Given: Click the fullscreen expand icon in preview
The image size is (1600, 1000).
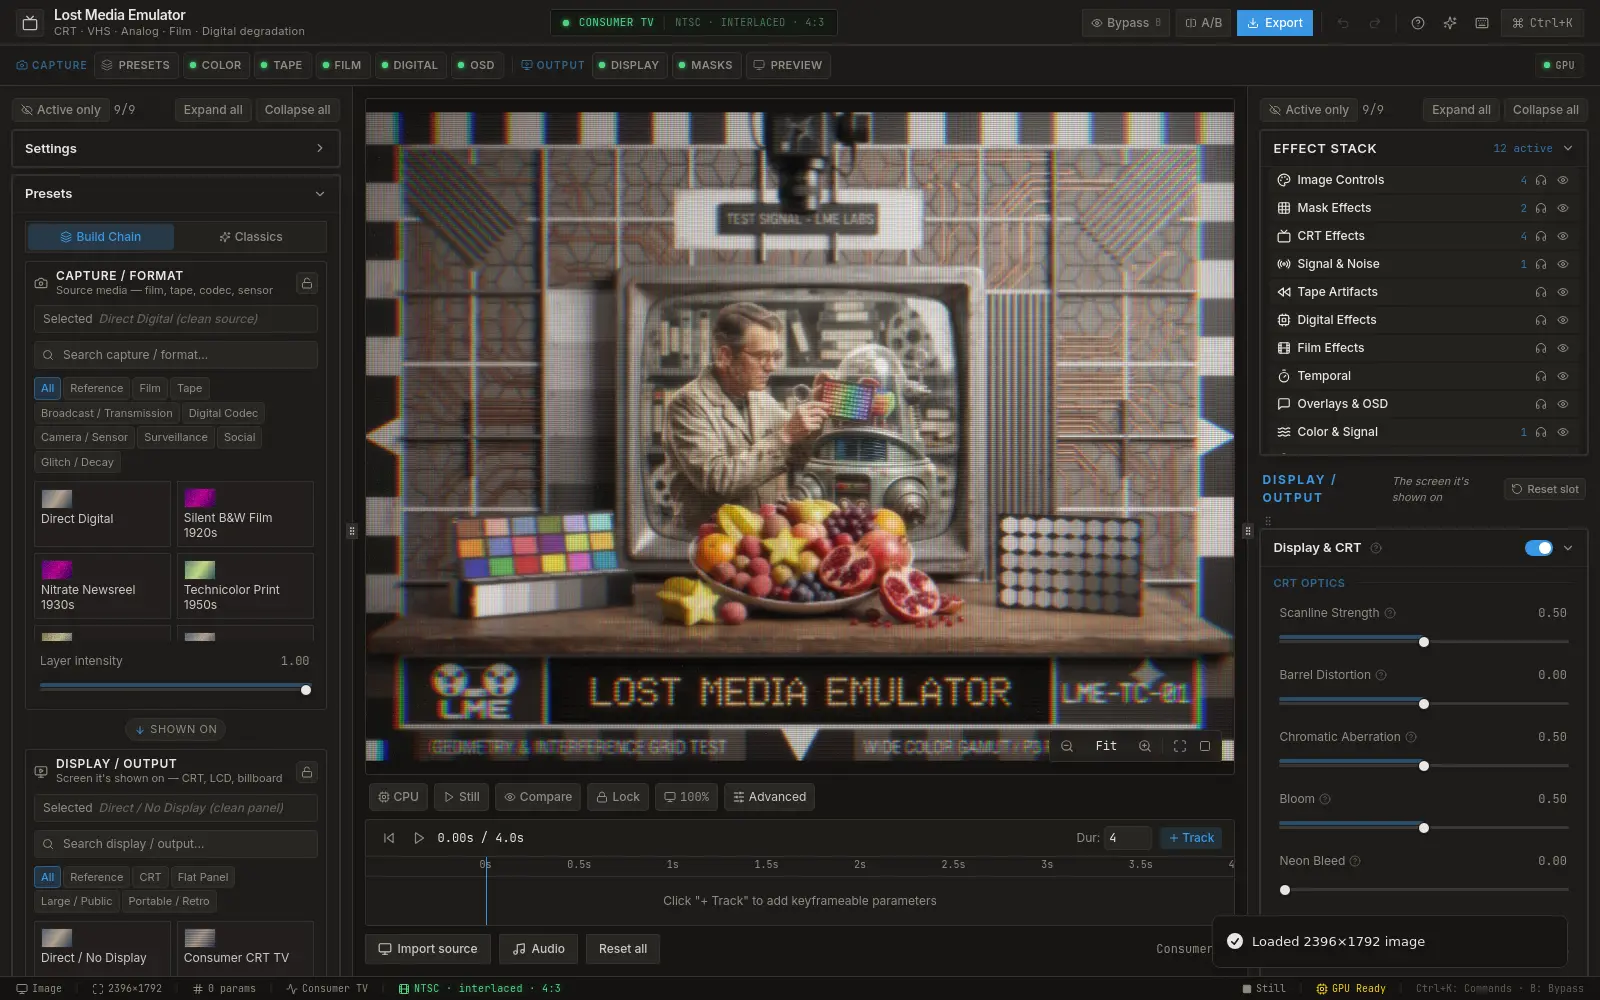Looking at the screenshot, I should coord(1179,746).
